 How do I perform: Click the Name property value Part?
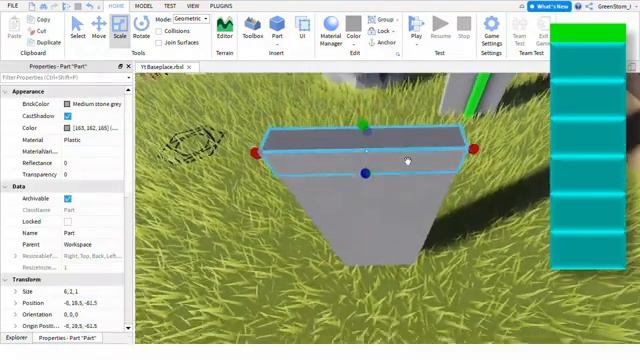point(69,233)
